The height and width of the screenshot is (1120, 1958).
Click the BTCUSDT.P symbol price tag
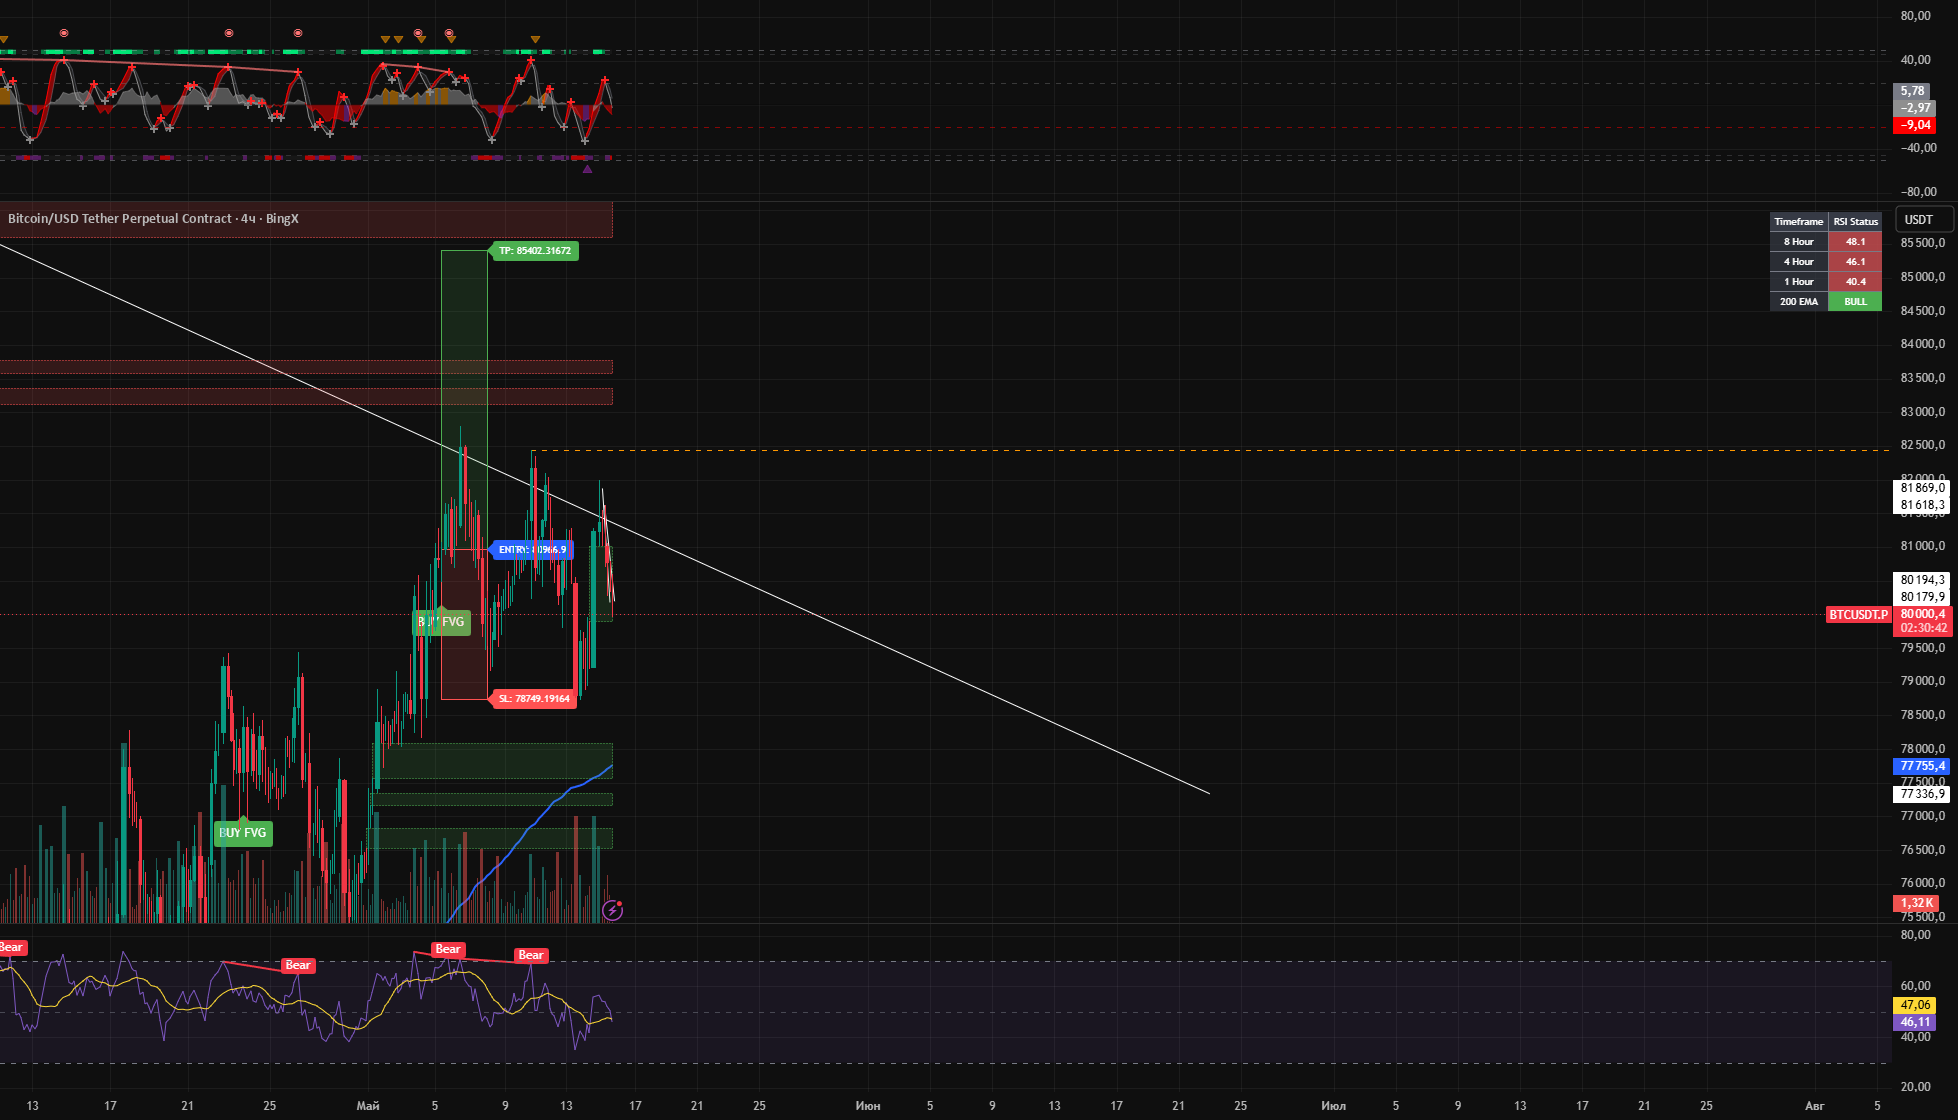pyautogui.click(x=1858, y=614)
